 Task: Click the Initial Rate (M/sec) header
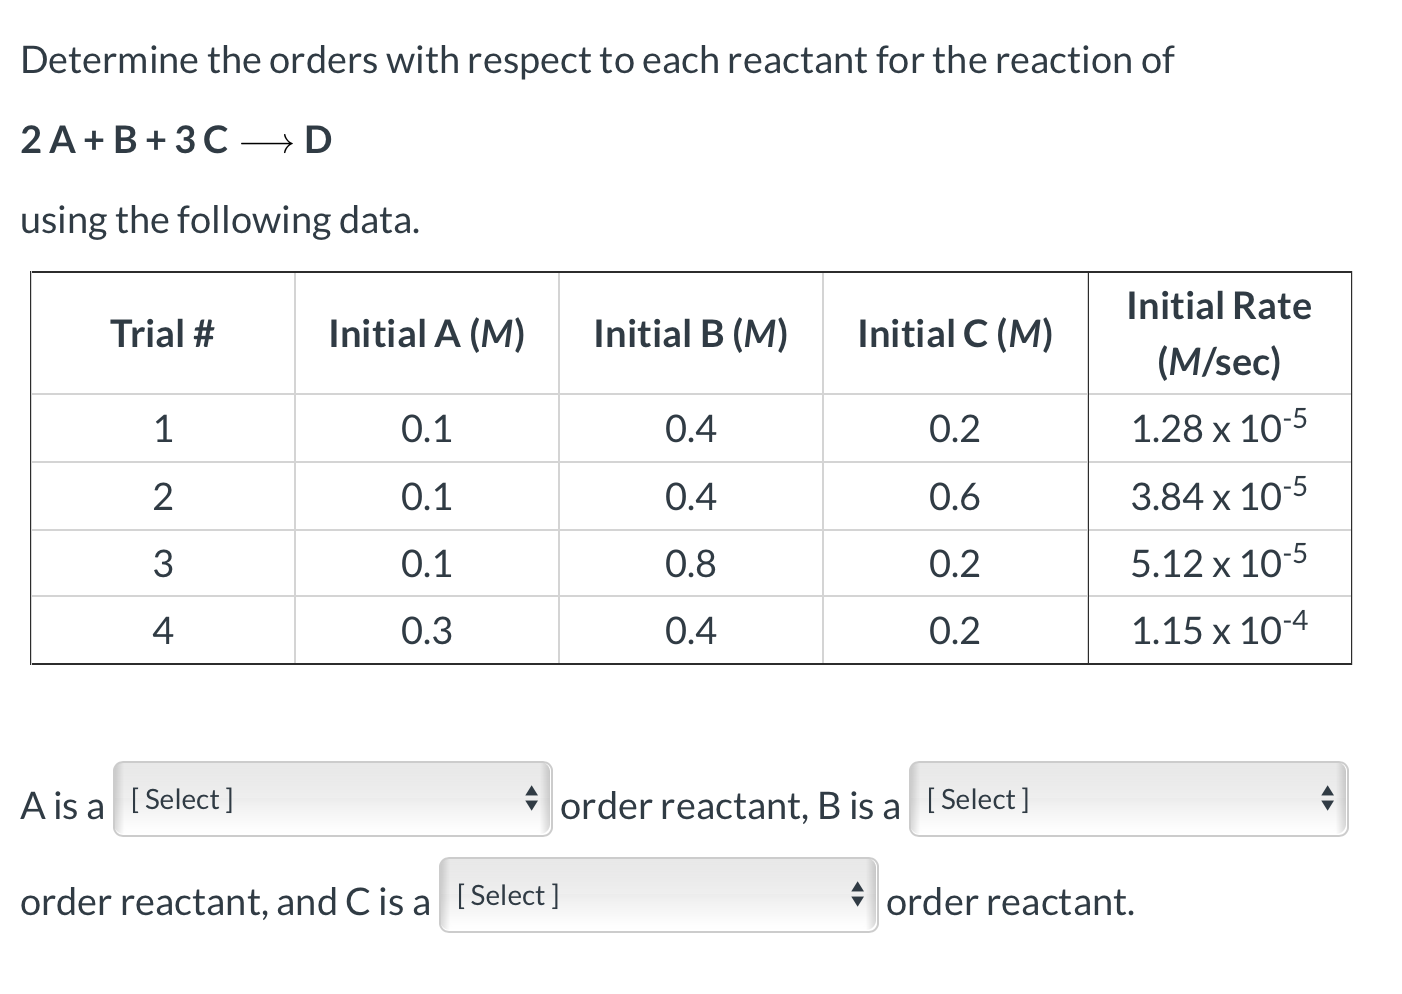pyautogui.click(x=1218, y=333)
